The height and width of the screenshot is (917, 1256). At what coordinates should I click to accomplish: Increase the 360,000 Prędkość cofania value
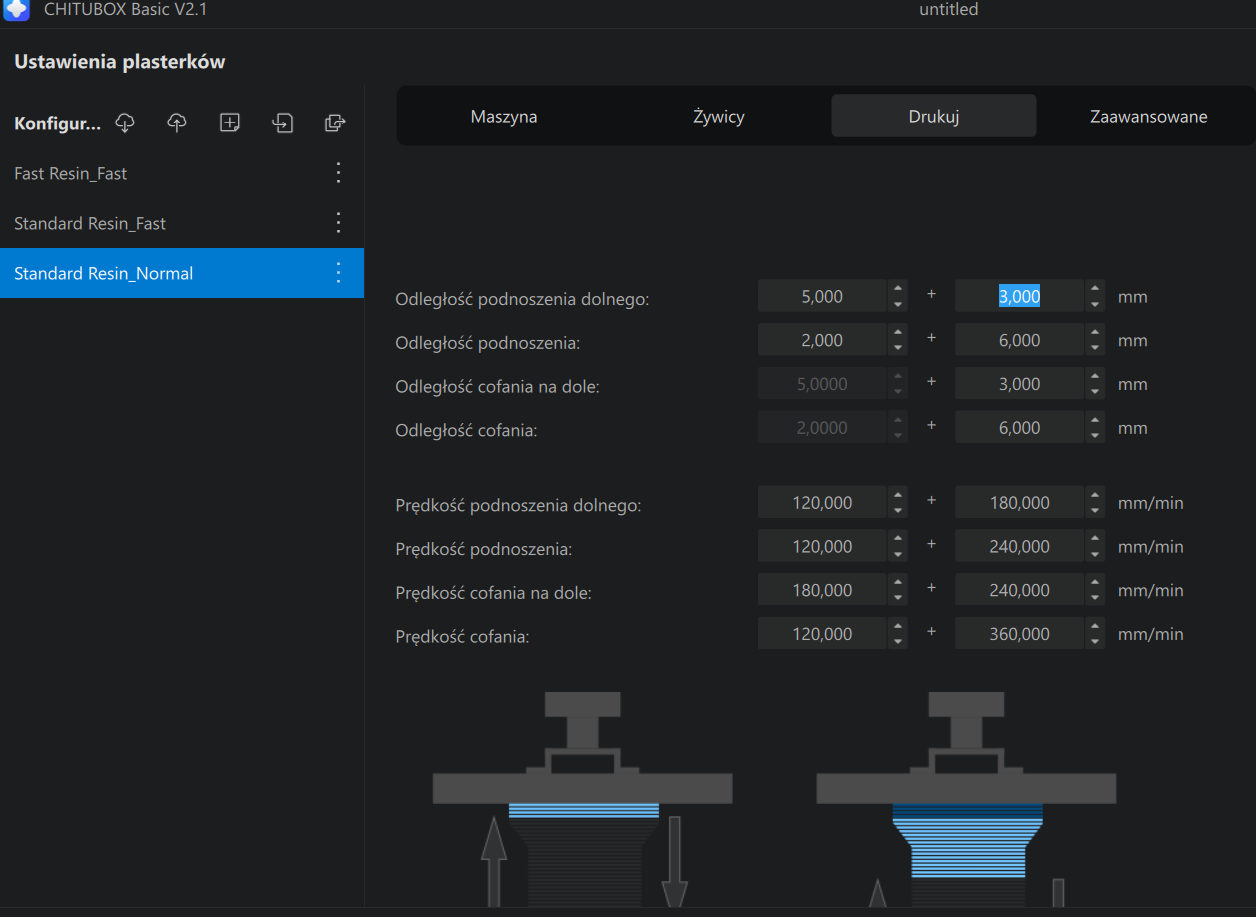tap(1095, 627)
